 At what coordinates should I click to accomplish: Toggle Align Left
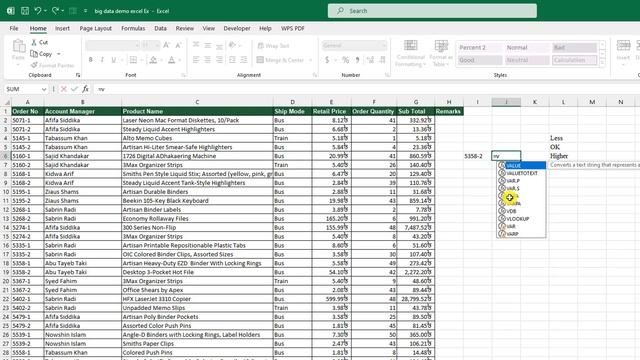tap(196, 60)
